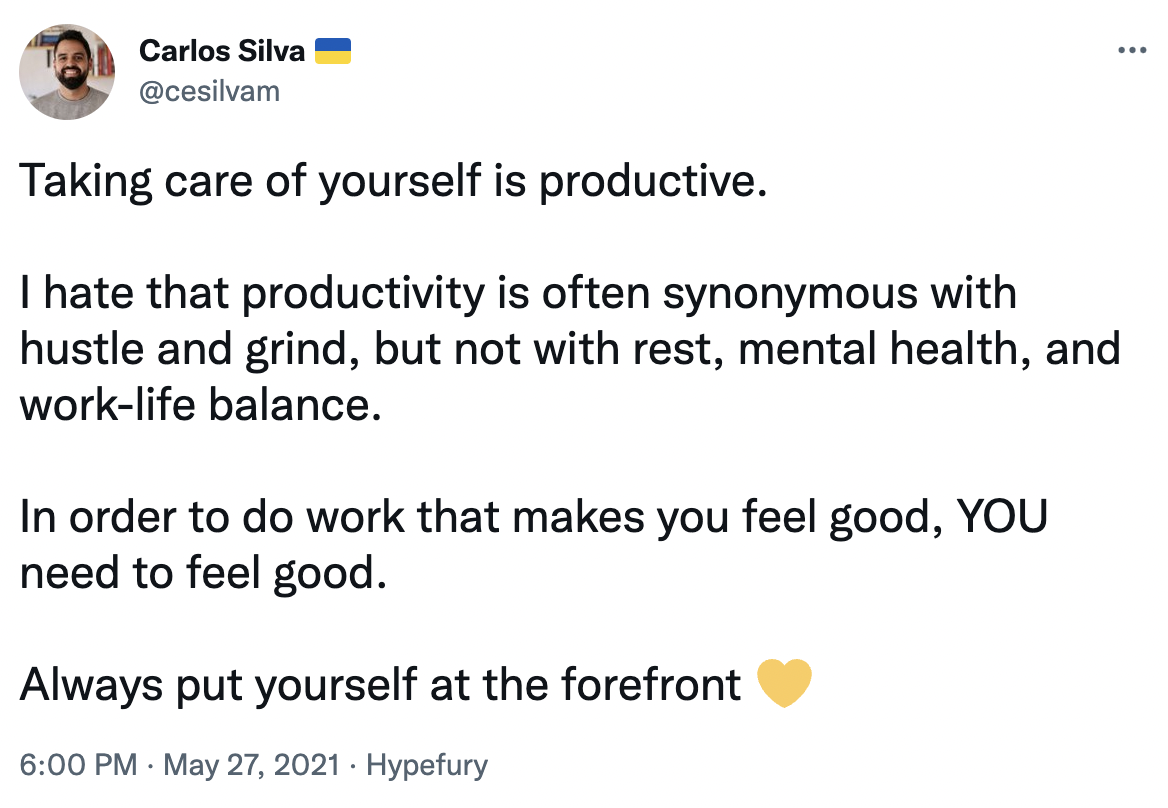Click Carlos Silva's profile picture
The width and height of the screenshot is (1168, 808).
pyautogui.click(x=67, y=71)
